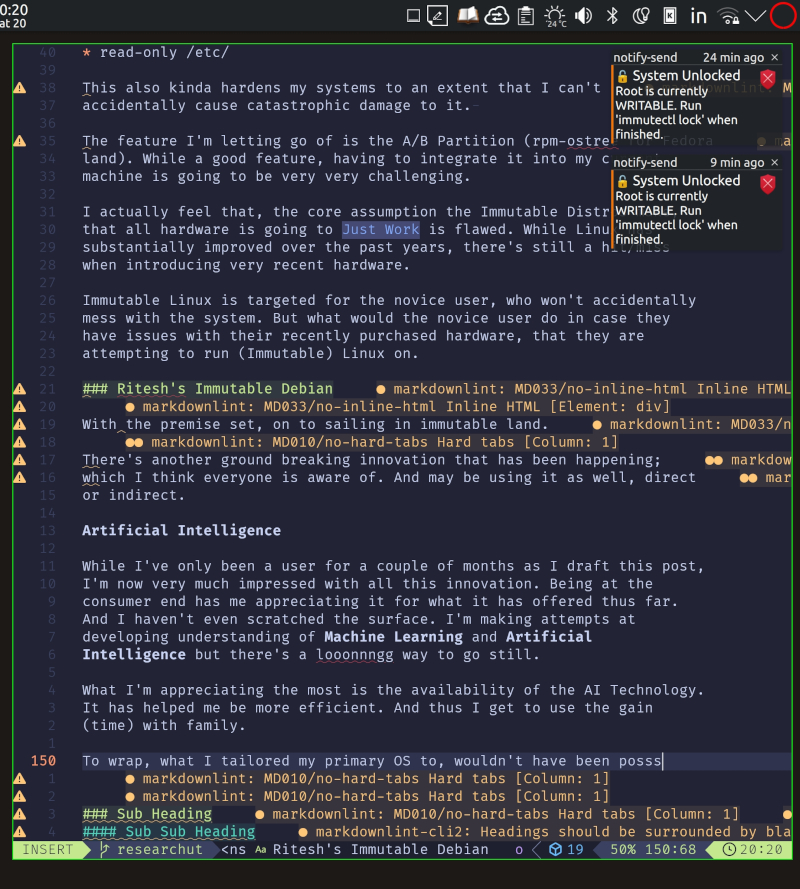Click the clock icon in the statusline

[x=730, y=849]
